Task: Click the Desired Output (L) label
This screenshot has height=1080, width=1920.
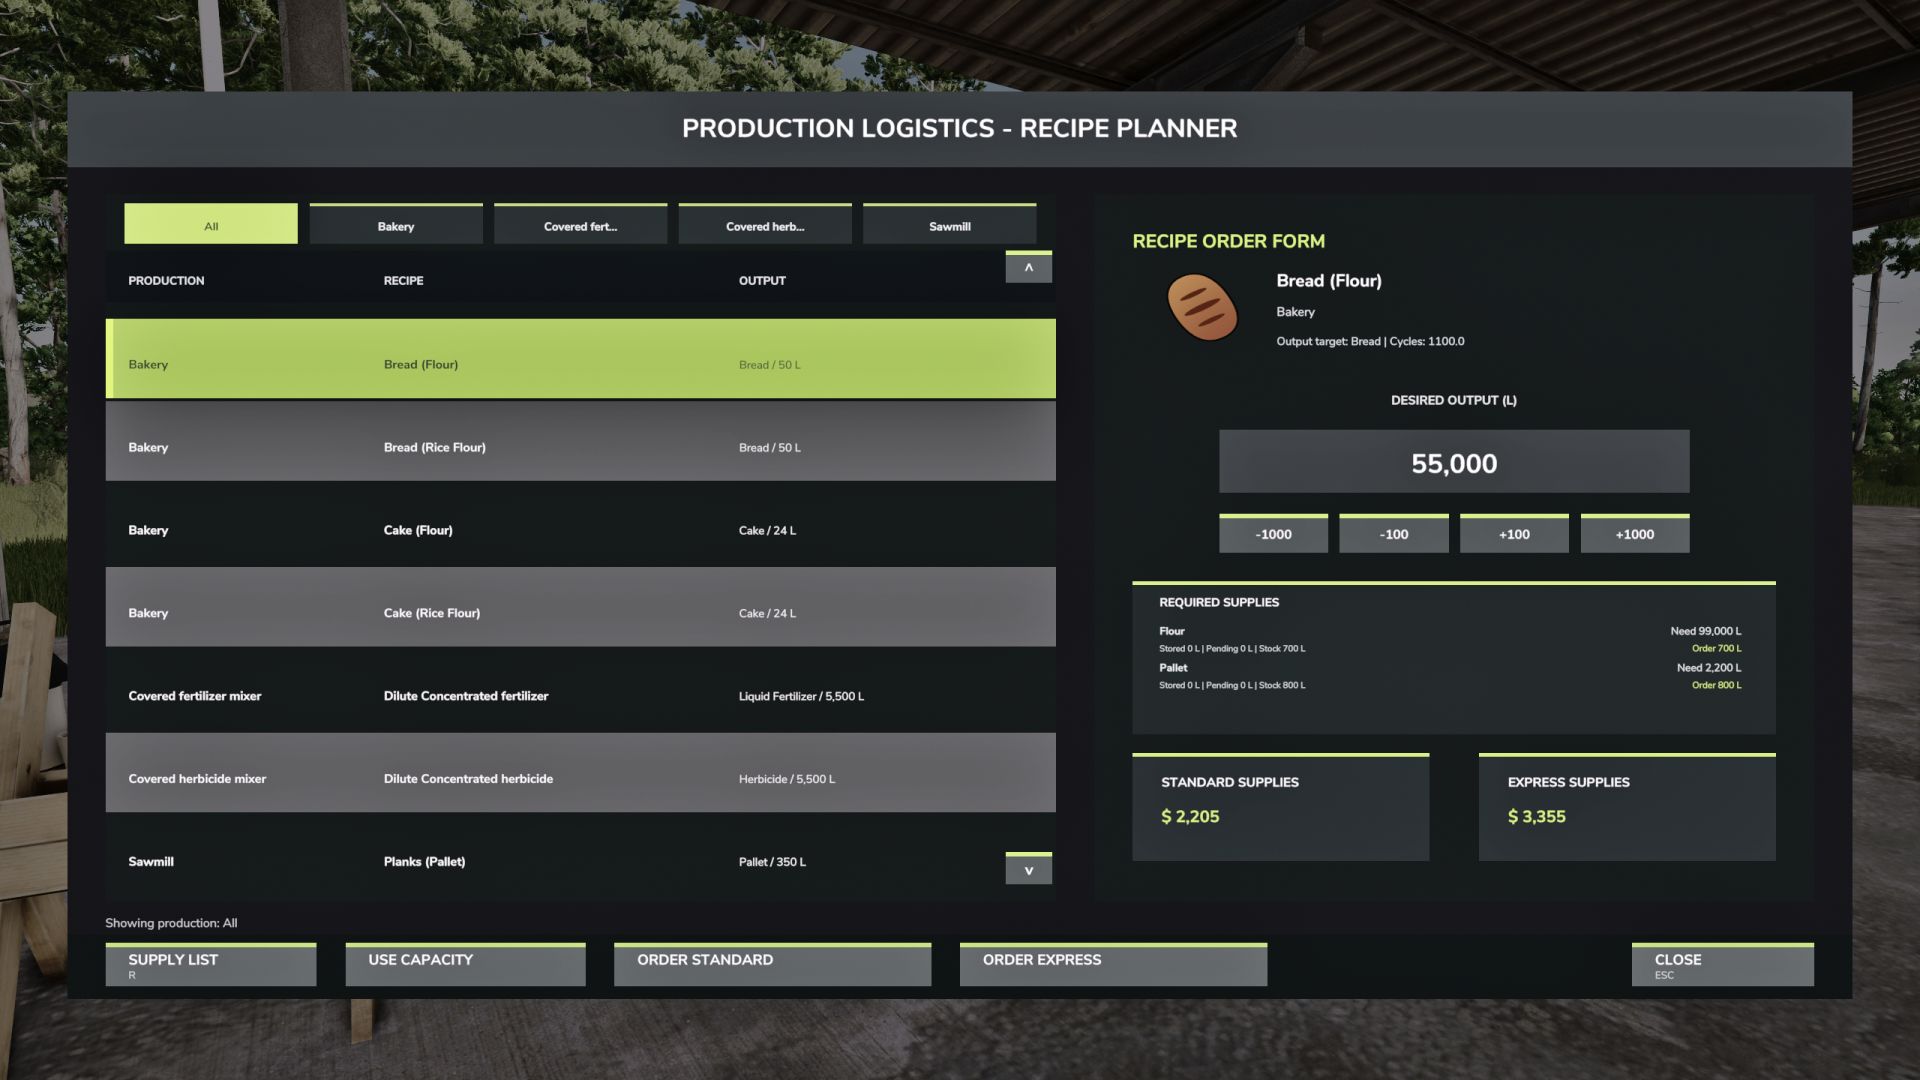Action: 1453,400
